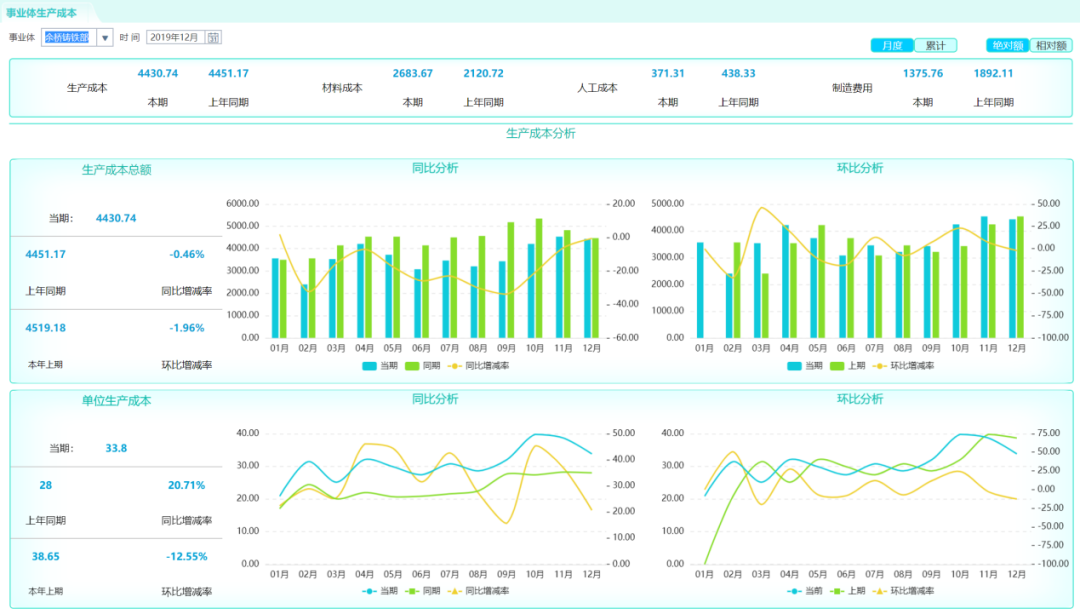Screen dimensions: 1080x614
Task: Toggle 上期 legend in total cost 环比分析 bar chart
Action: 848,366
